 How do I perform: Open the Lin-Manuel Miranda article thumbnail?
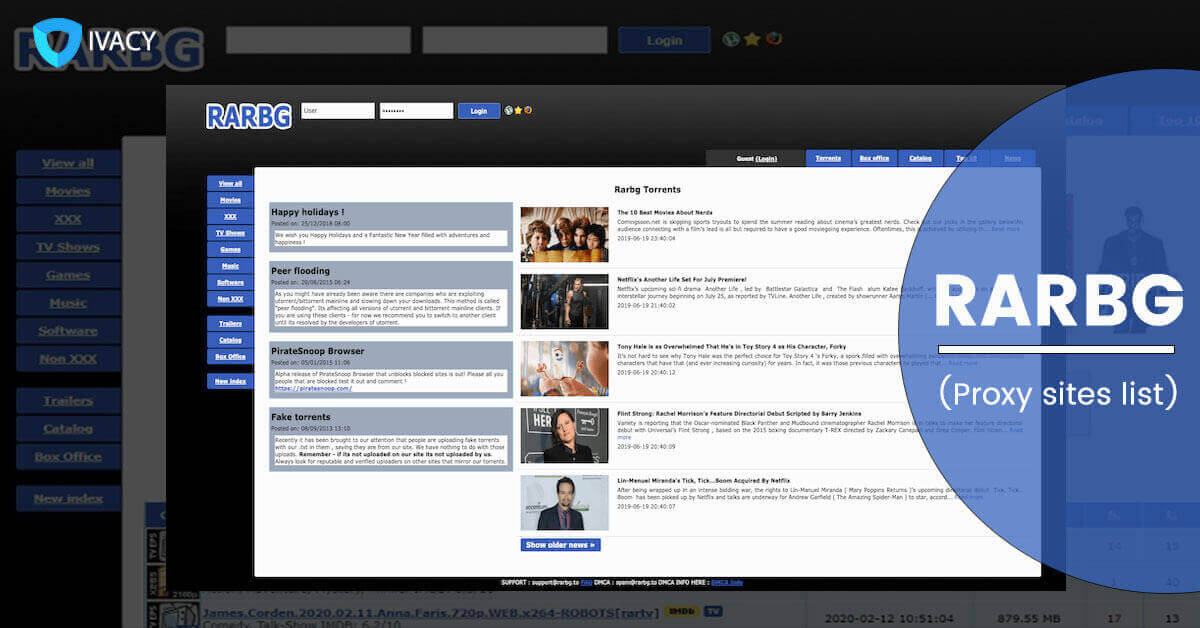564,502
